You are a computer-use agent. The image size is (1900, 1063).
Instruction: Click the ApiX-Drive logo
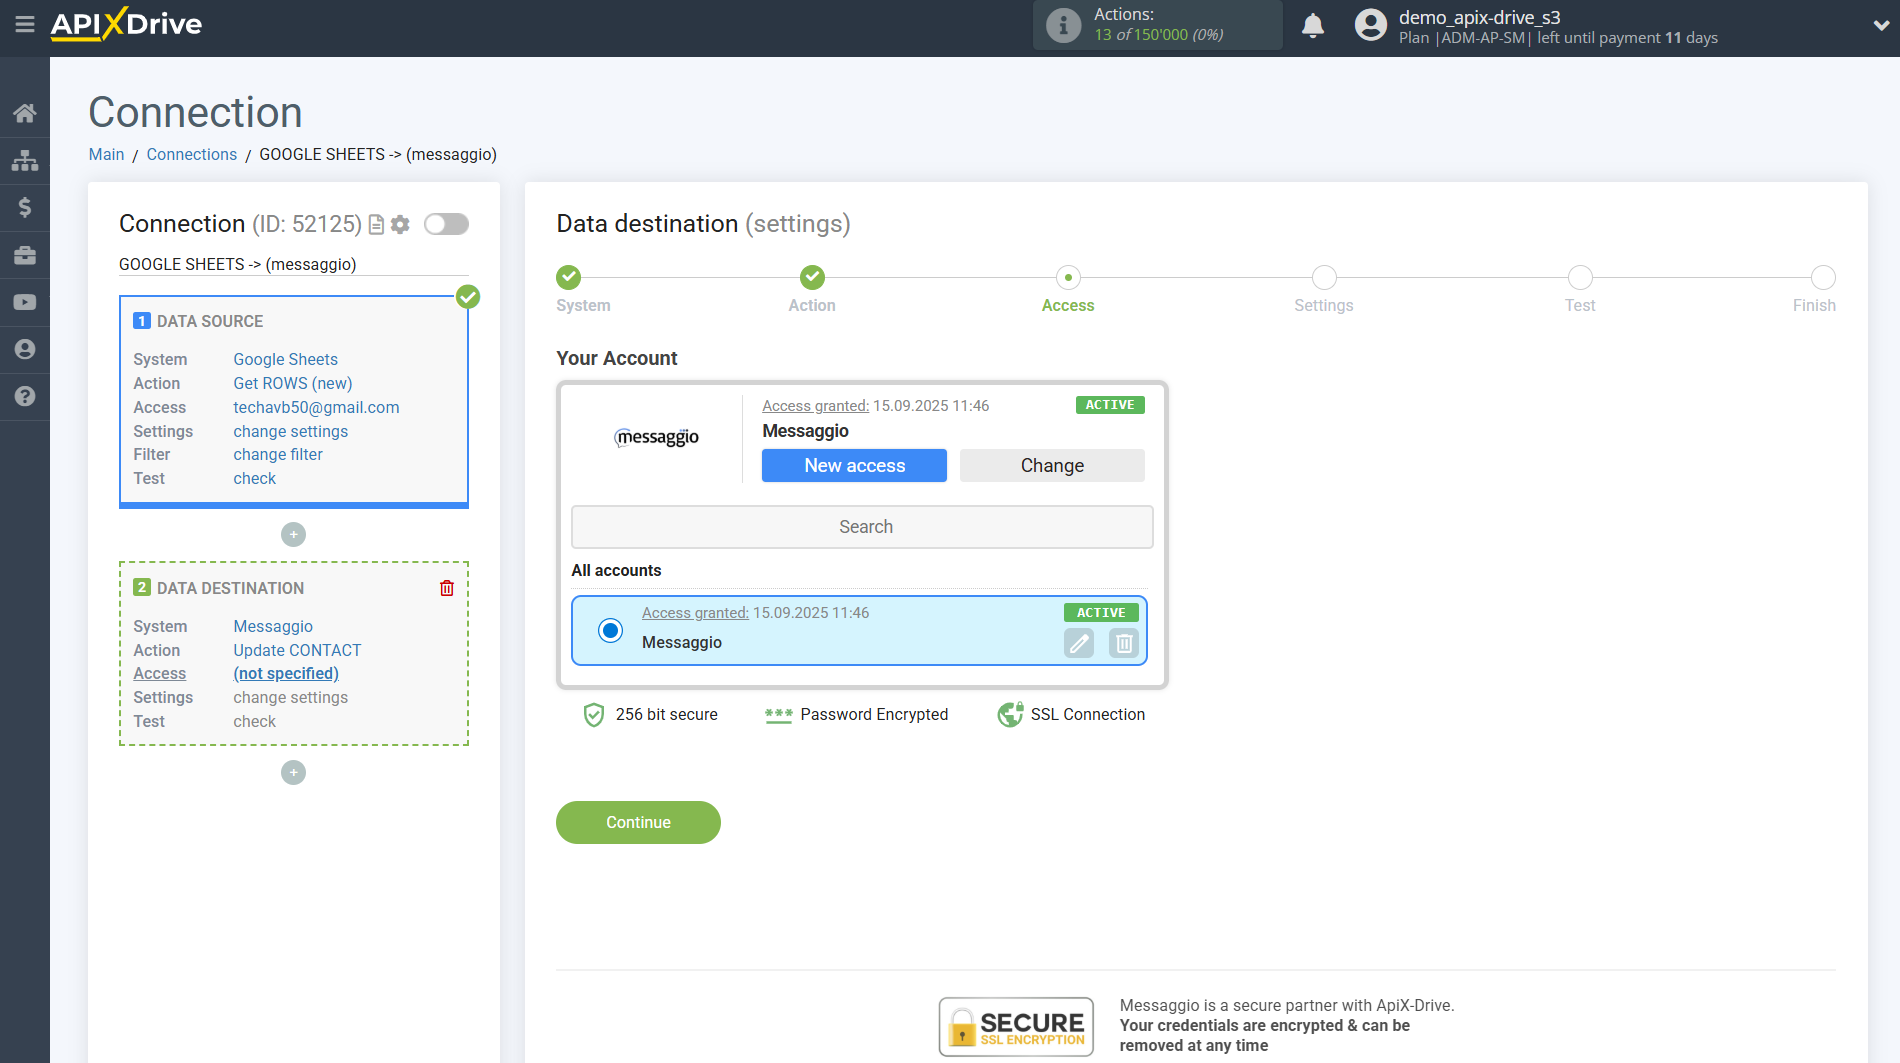(127, 24)
